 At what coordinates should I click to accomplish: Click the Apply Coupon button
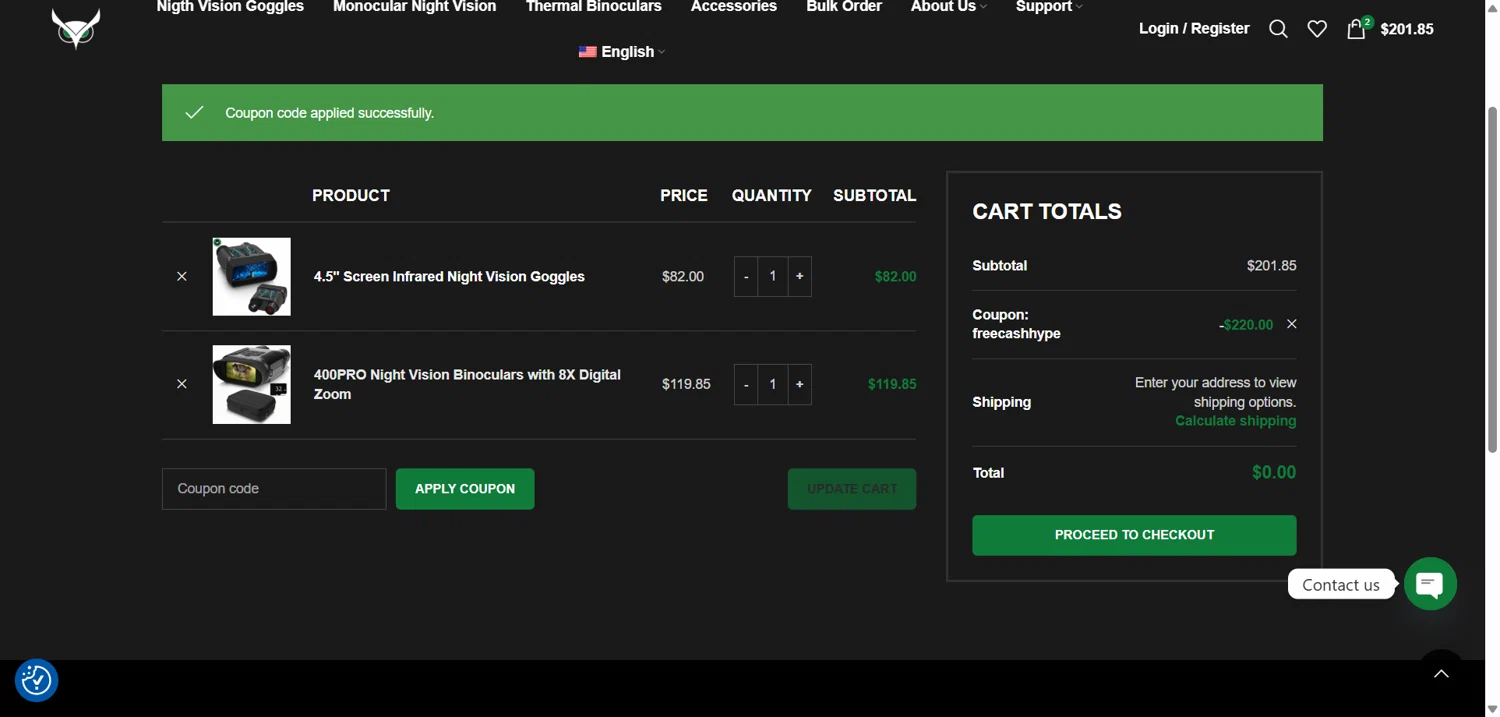[465, 489]
